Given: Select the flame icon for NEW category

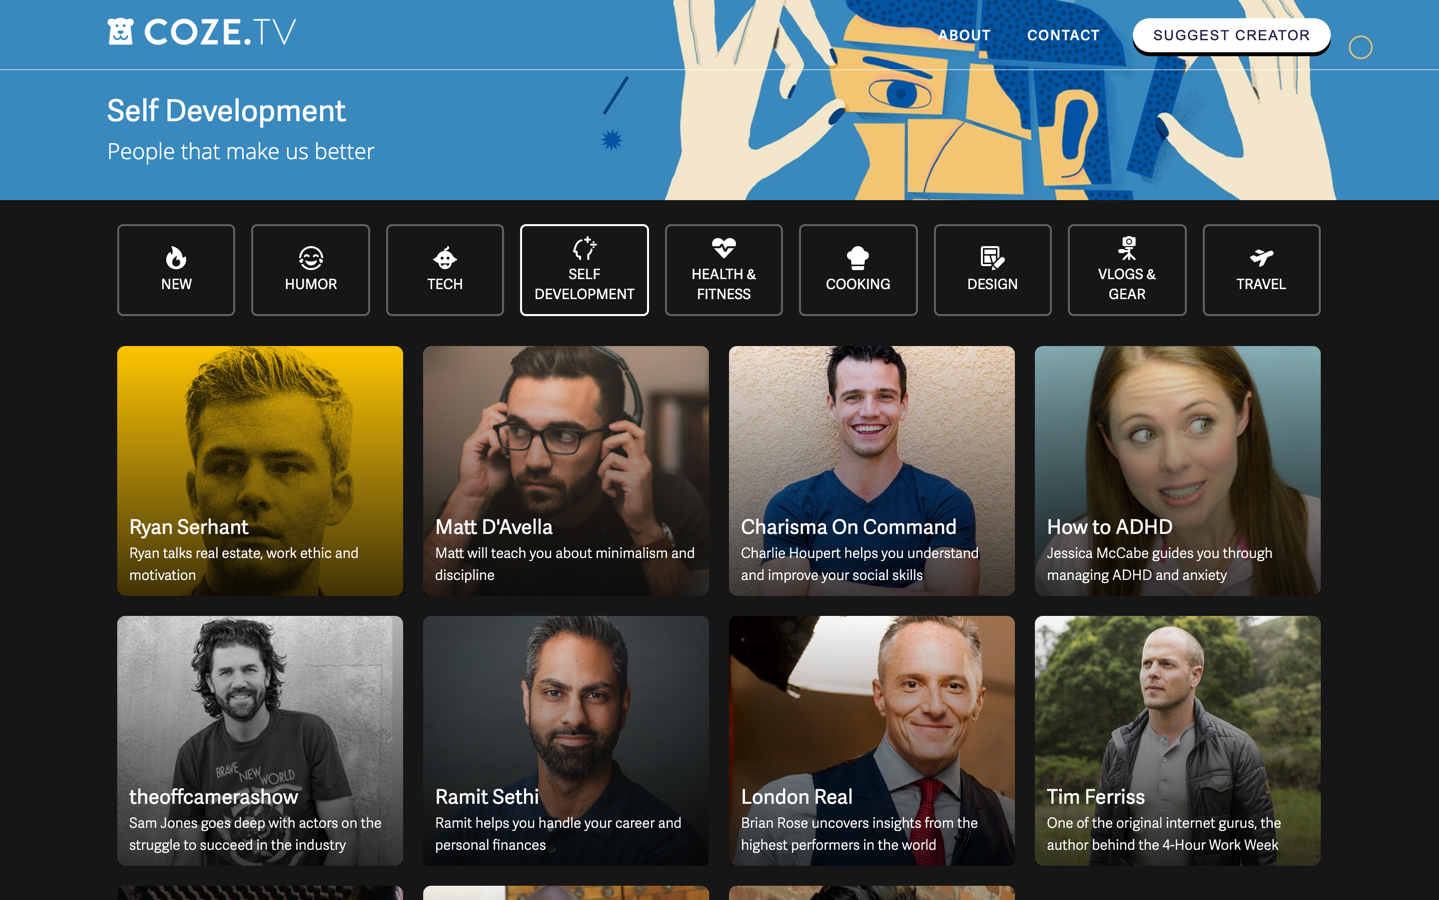Looking at the screenshot, I should click(x=176, y=257).
